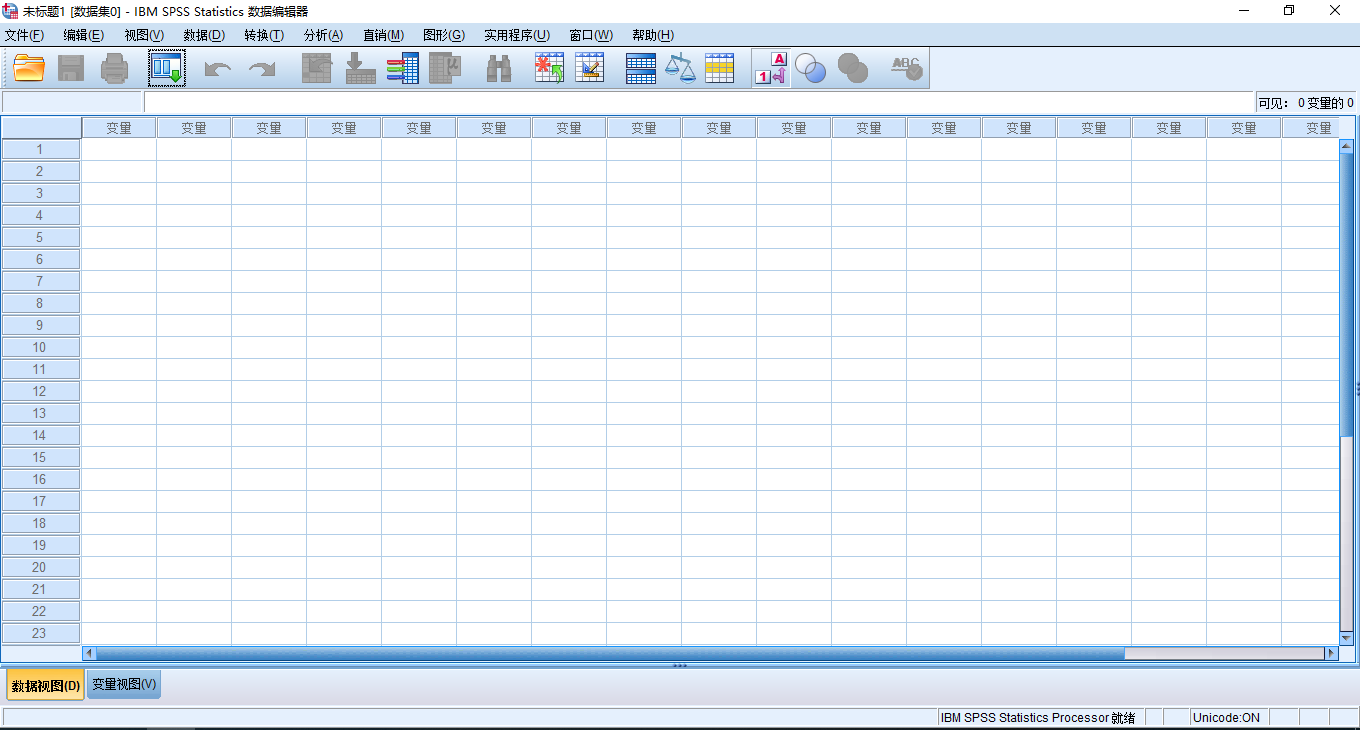Open the 转换(T) menu

[x=264, y=35]
